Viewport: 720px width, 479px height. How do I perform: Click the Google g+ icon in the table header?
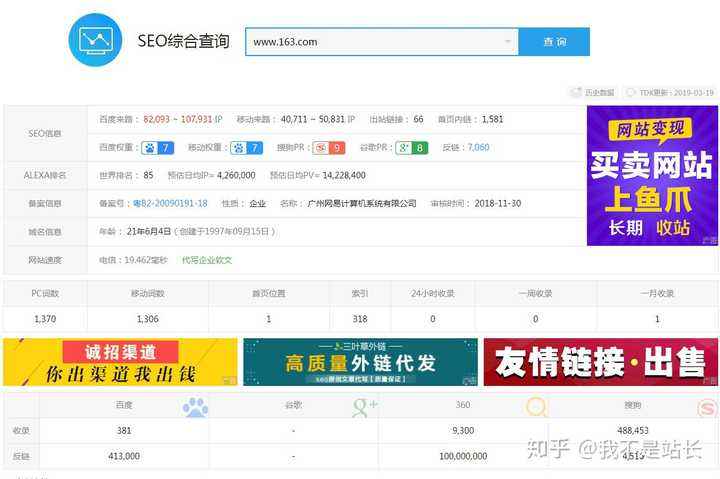365,407
